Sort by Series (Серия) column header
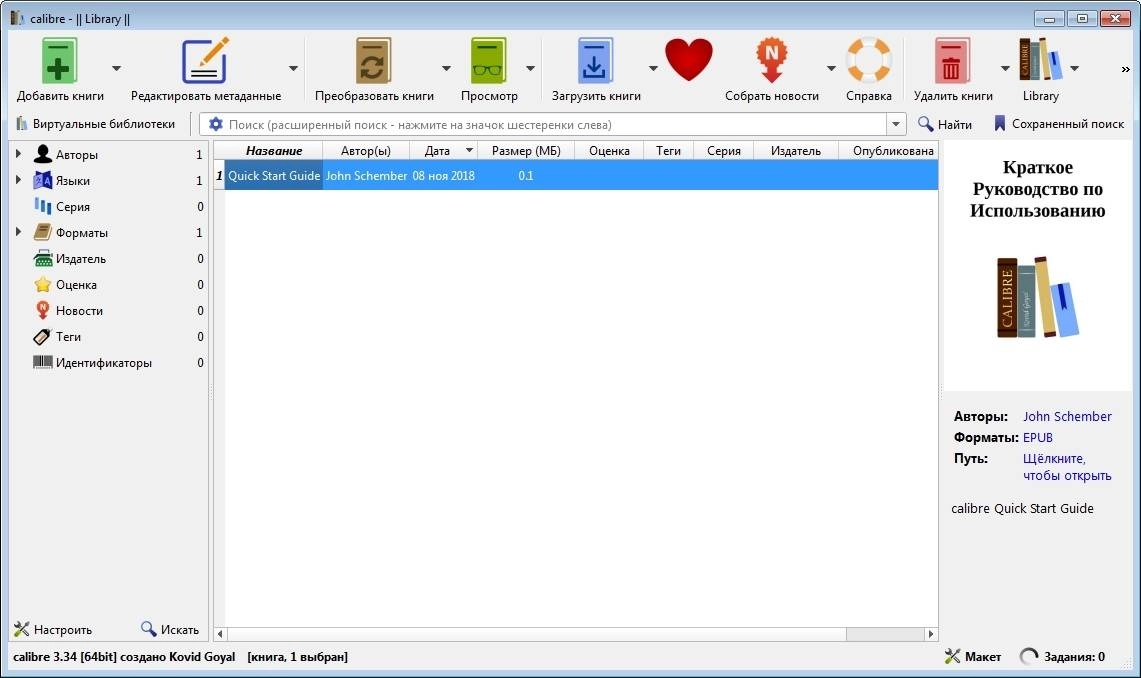The width and height of the screenshot is (1141, 678). (x=723, y=151)
